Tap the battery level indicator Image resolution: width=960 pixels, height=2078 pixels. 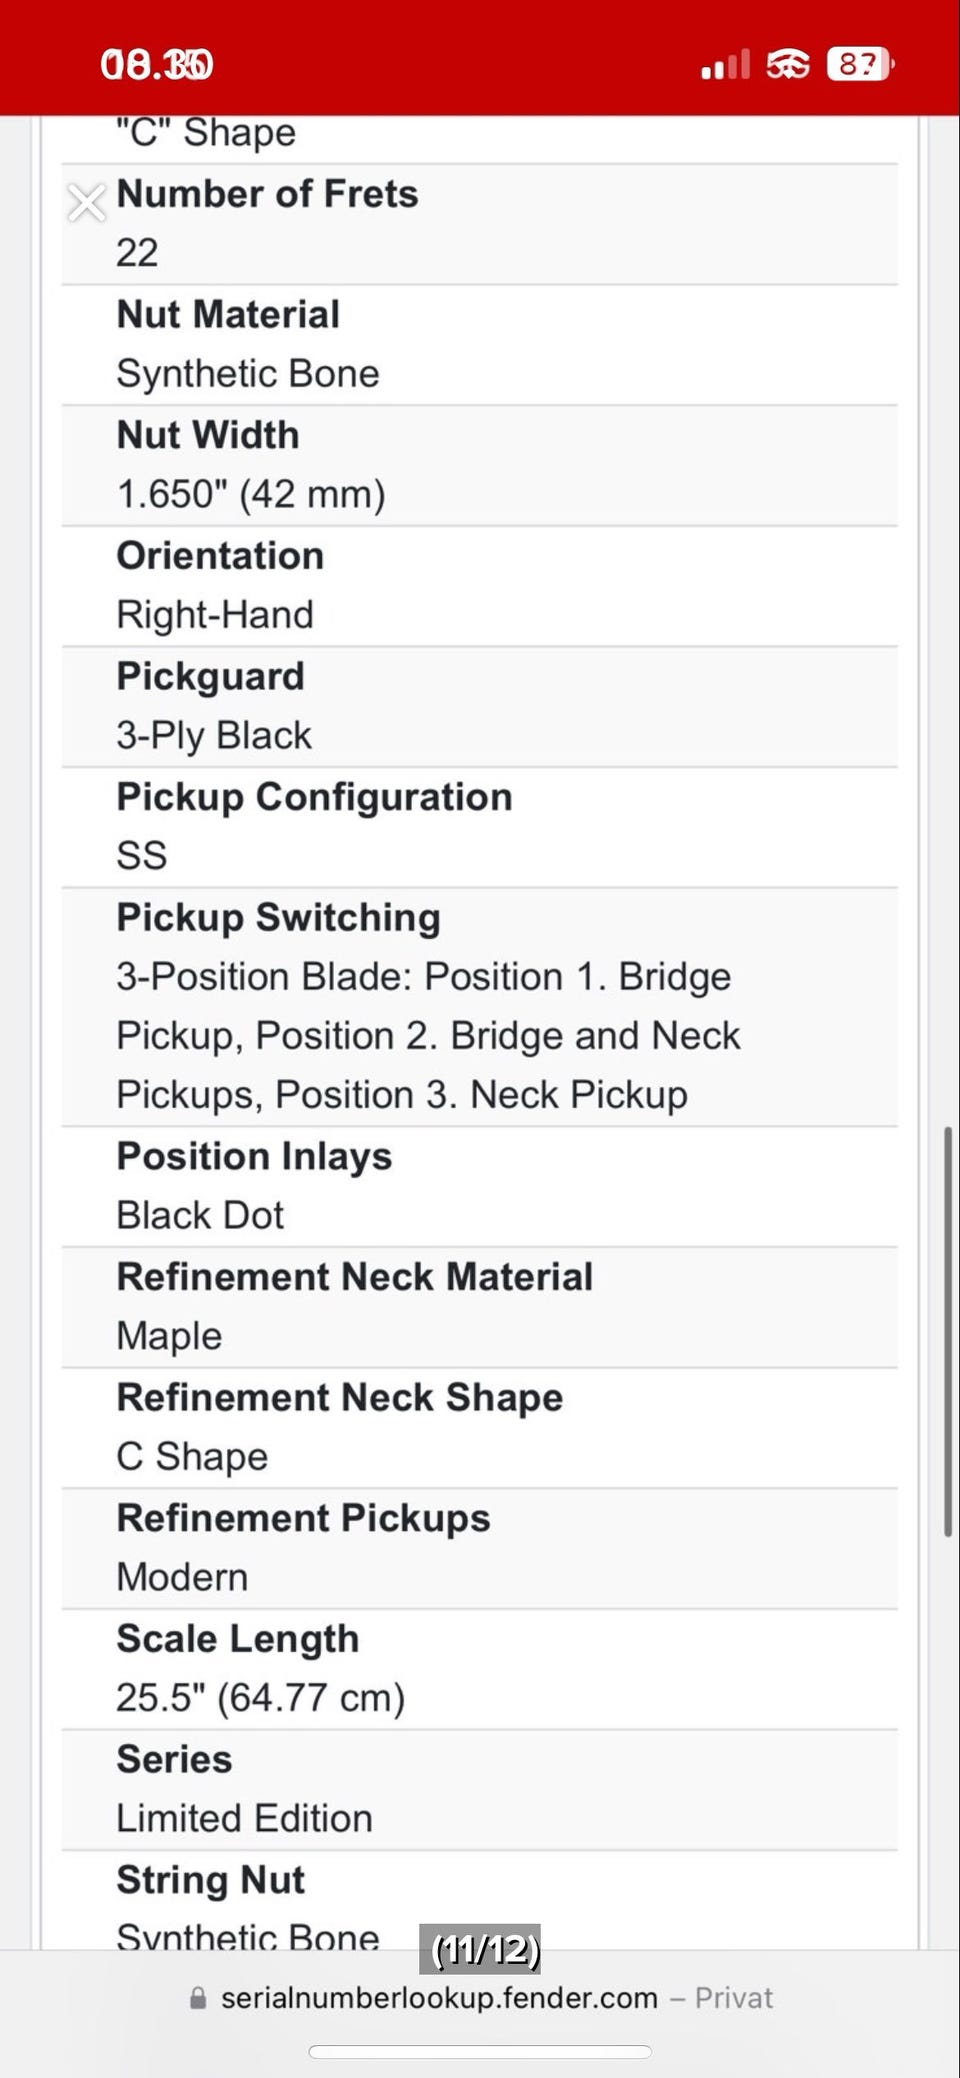coord(860,66)
